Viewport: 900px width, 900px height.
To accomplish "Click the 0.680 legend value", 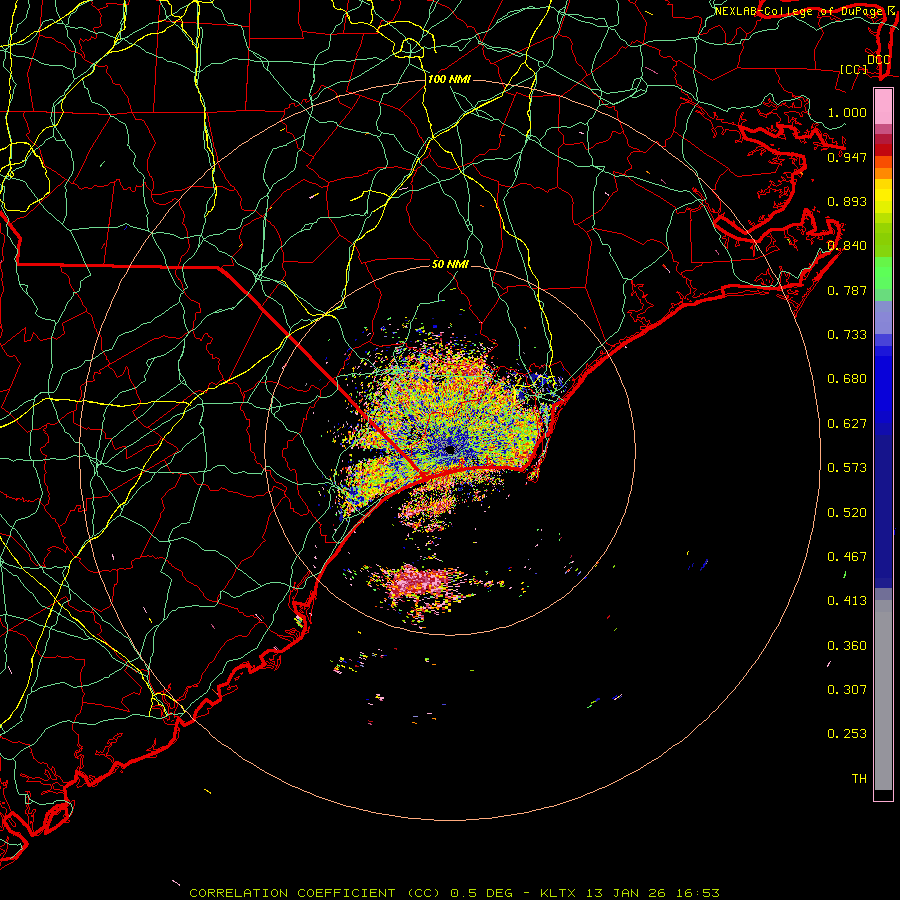I will 847,379.
